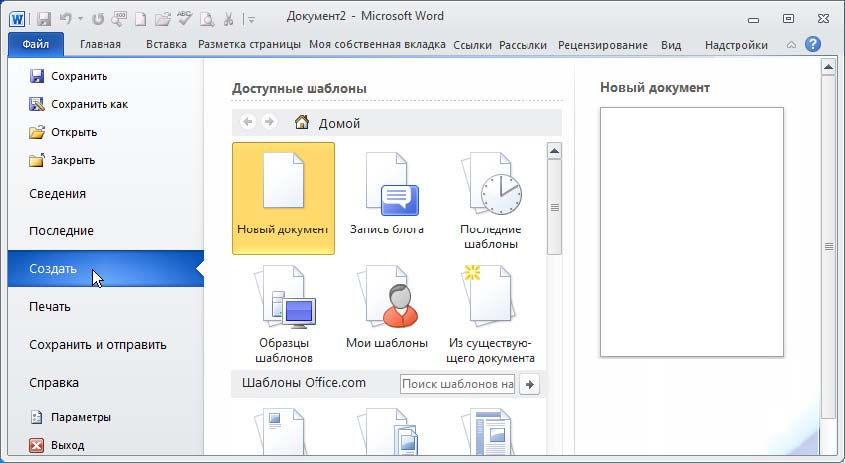
Task: Click the outer pane scroll-up arrow
Action: coord(828,67)
